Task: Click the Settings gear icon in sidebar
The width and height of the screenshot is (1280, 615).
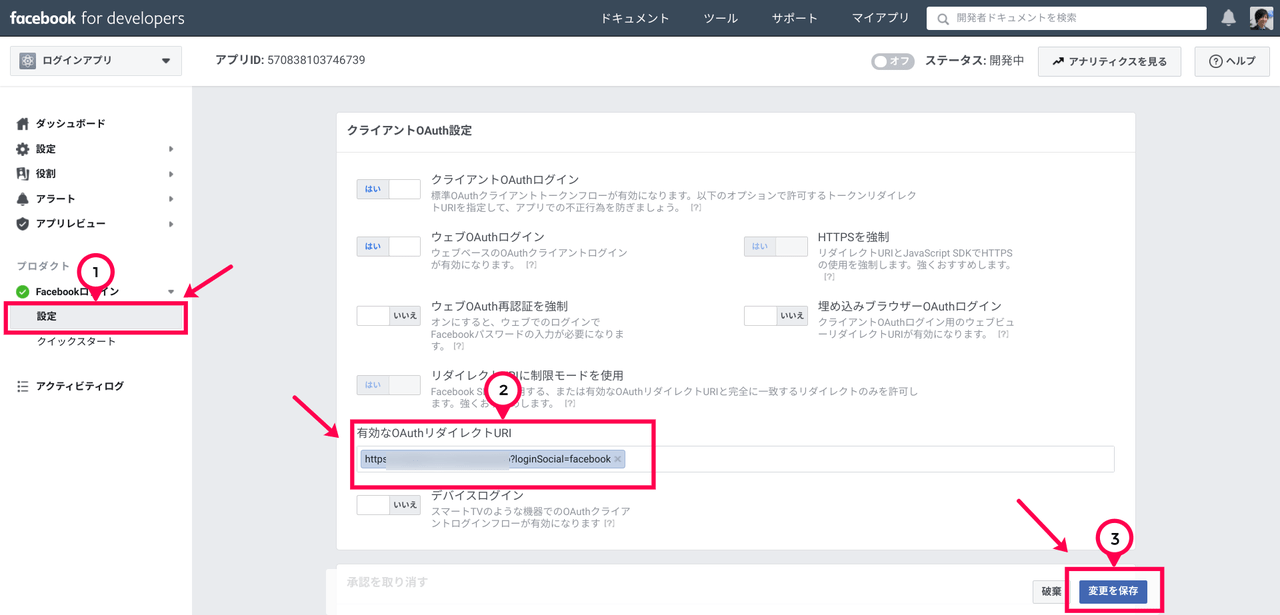Action: point(23,149)
